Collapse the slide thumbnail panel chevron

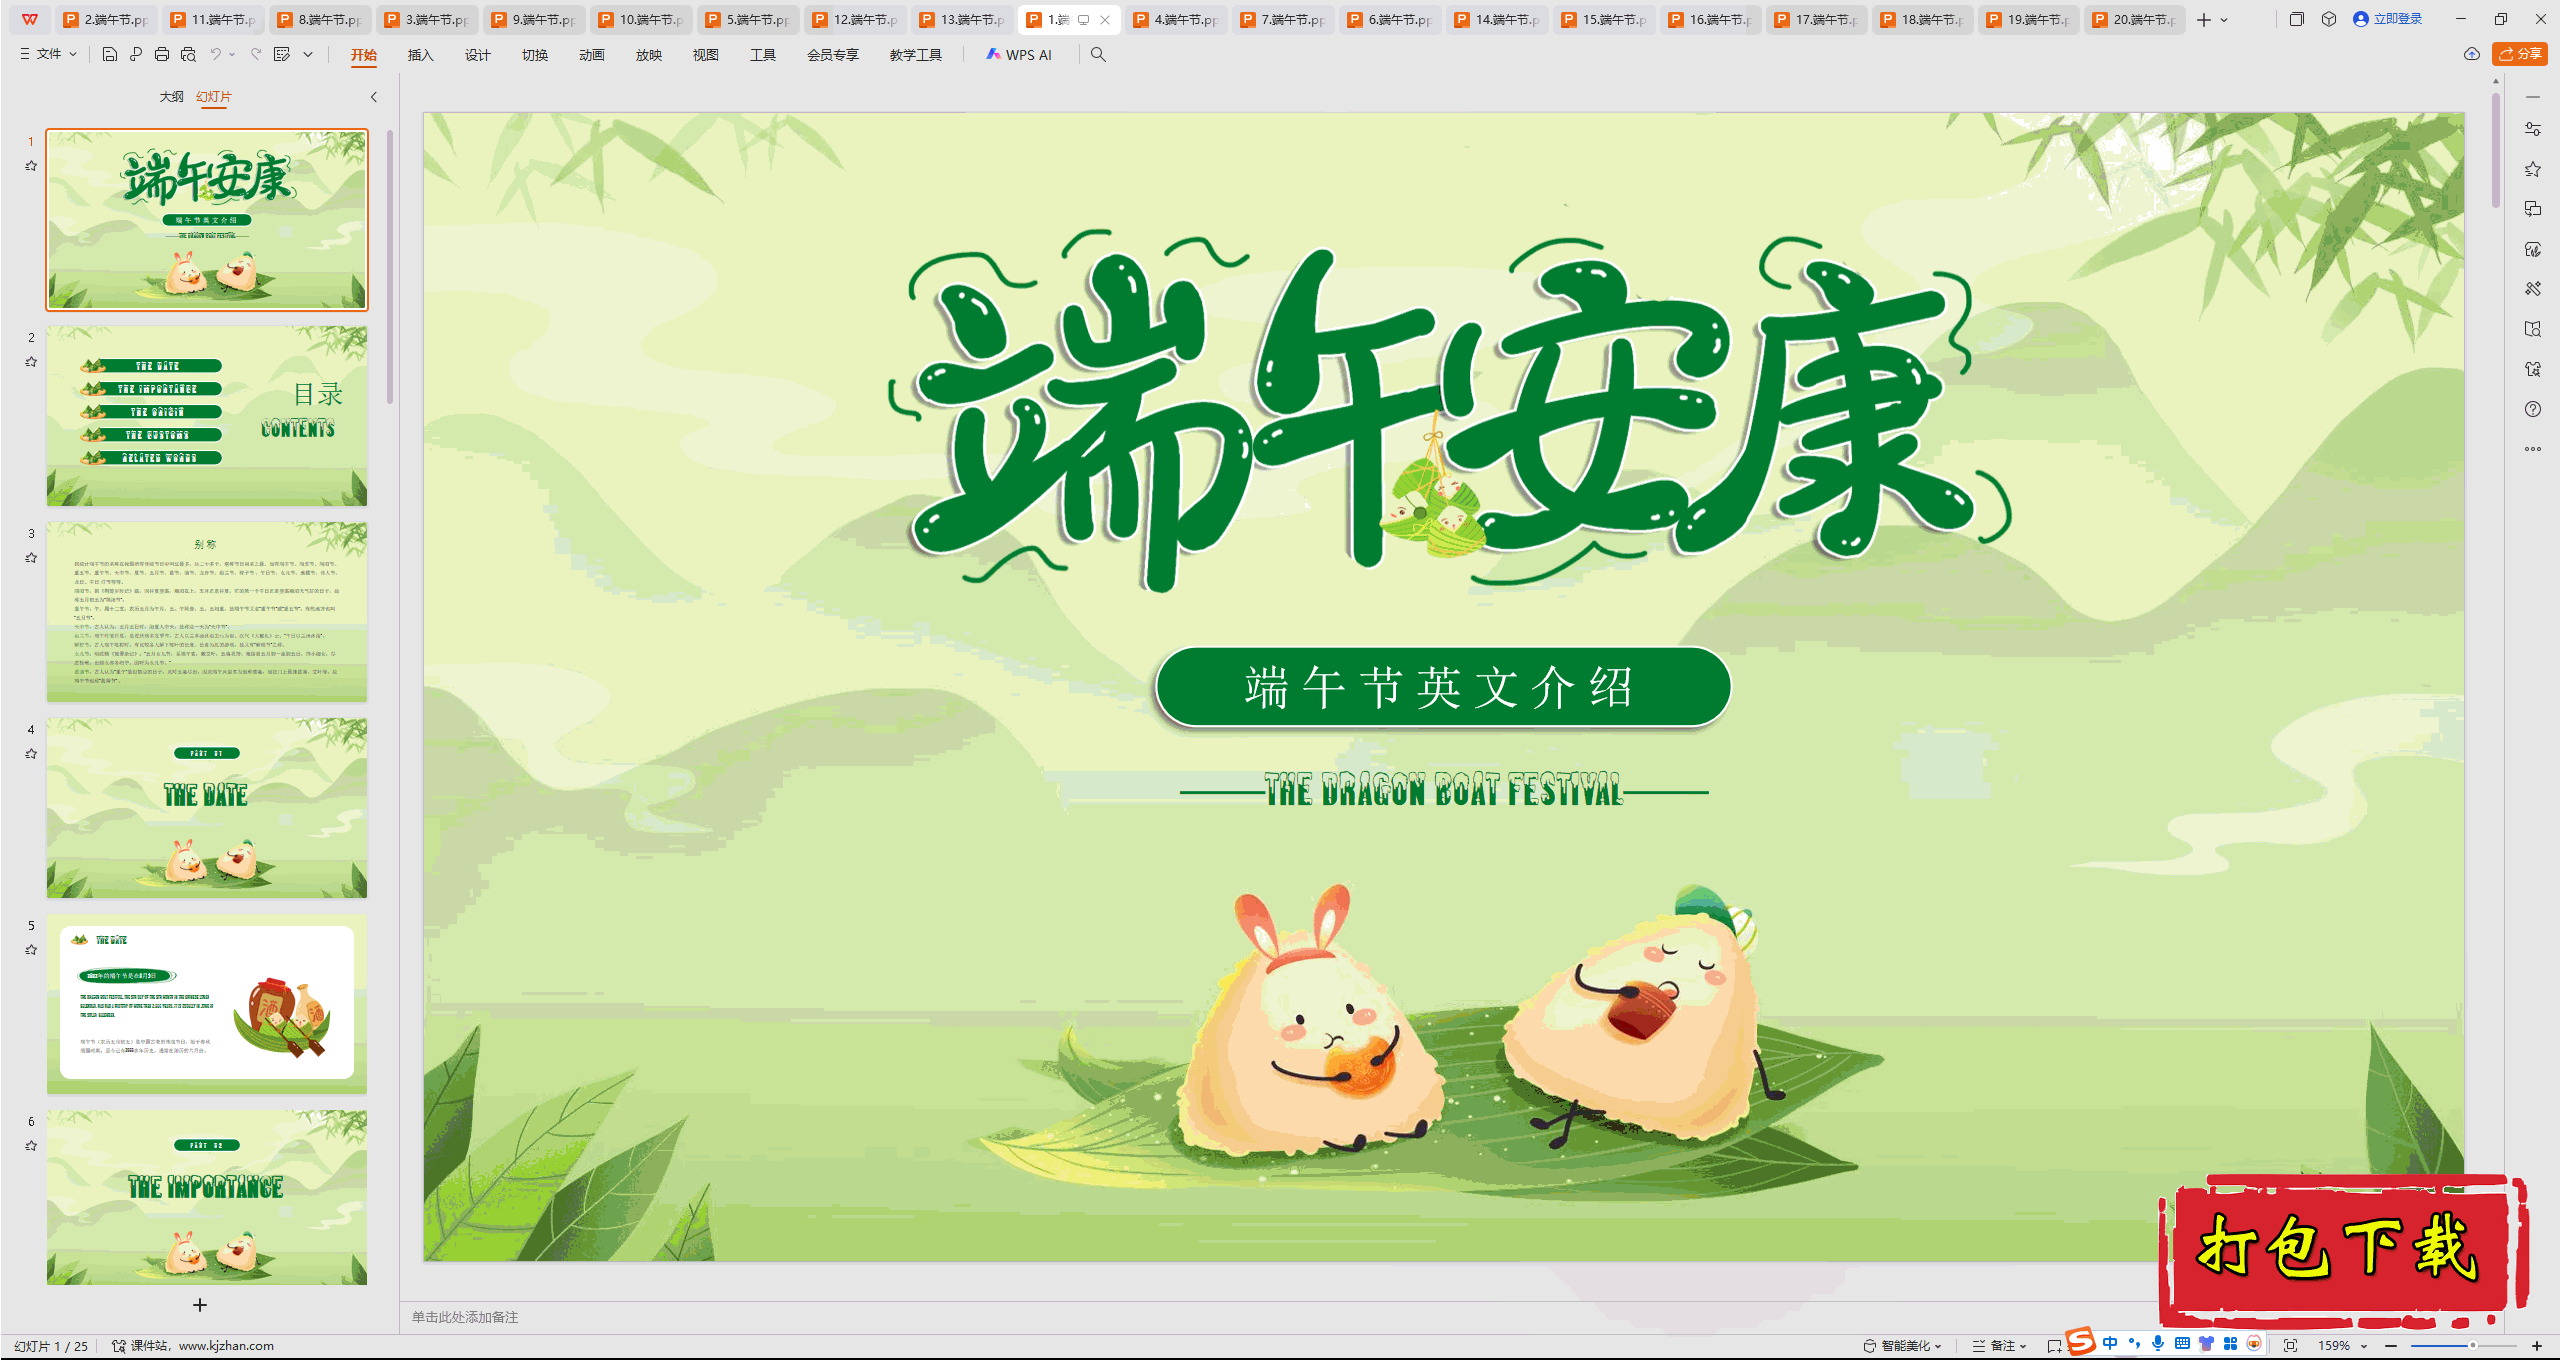(374, 97)
